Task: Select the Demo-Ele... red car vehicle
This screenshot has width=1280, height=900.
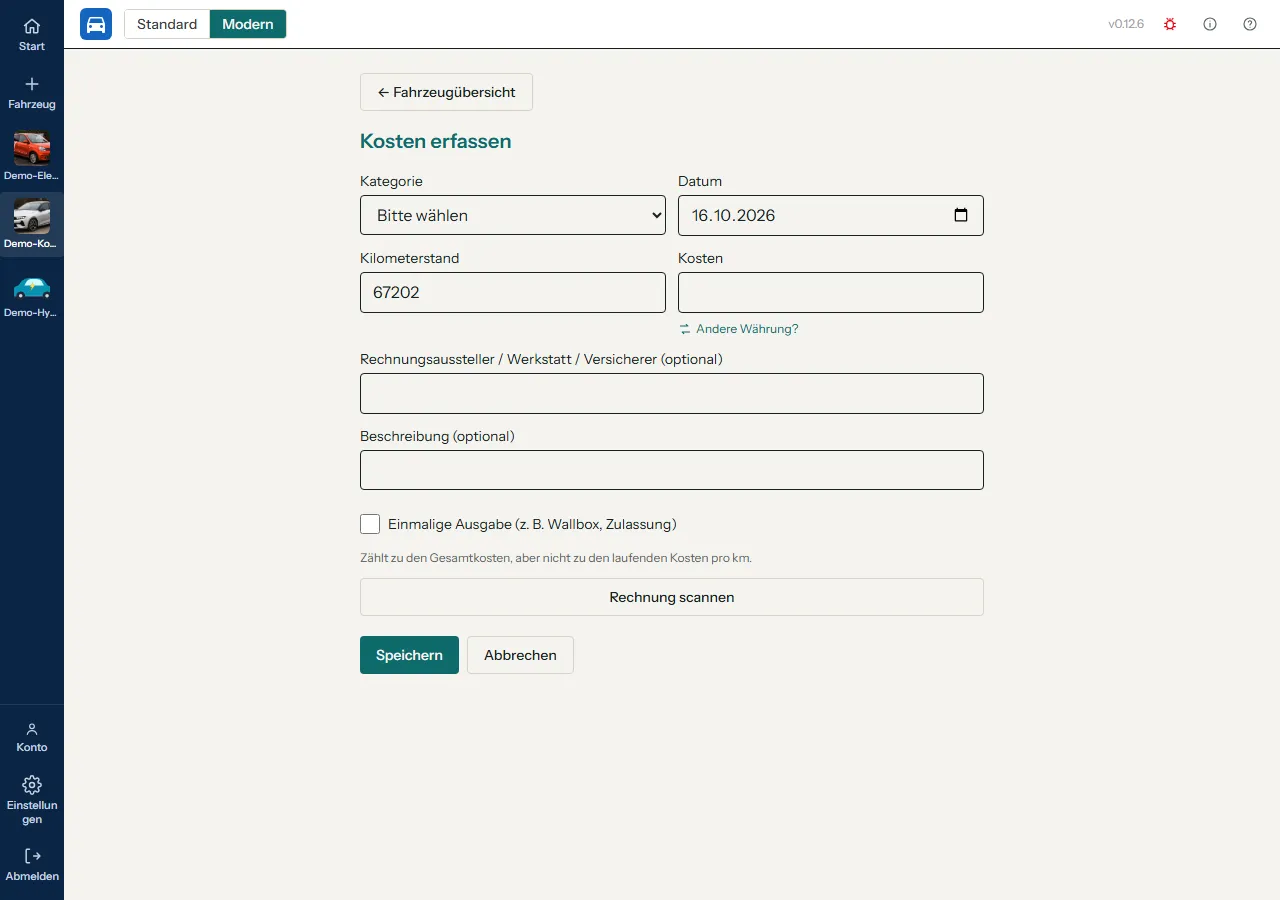Action: [32, 157]
